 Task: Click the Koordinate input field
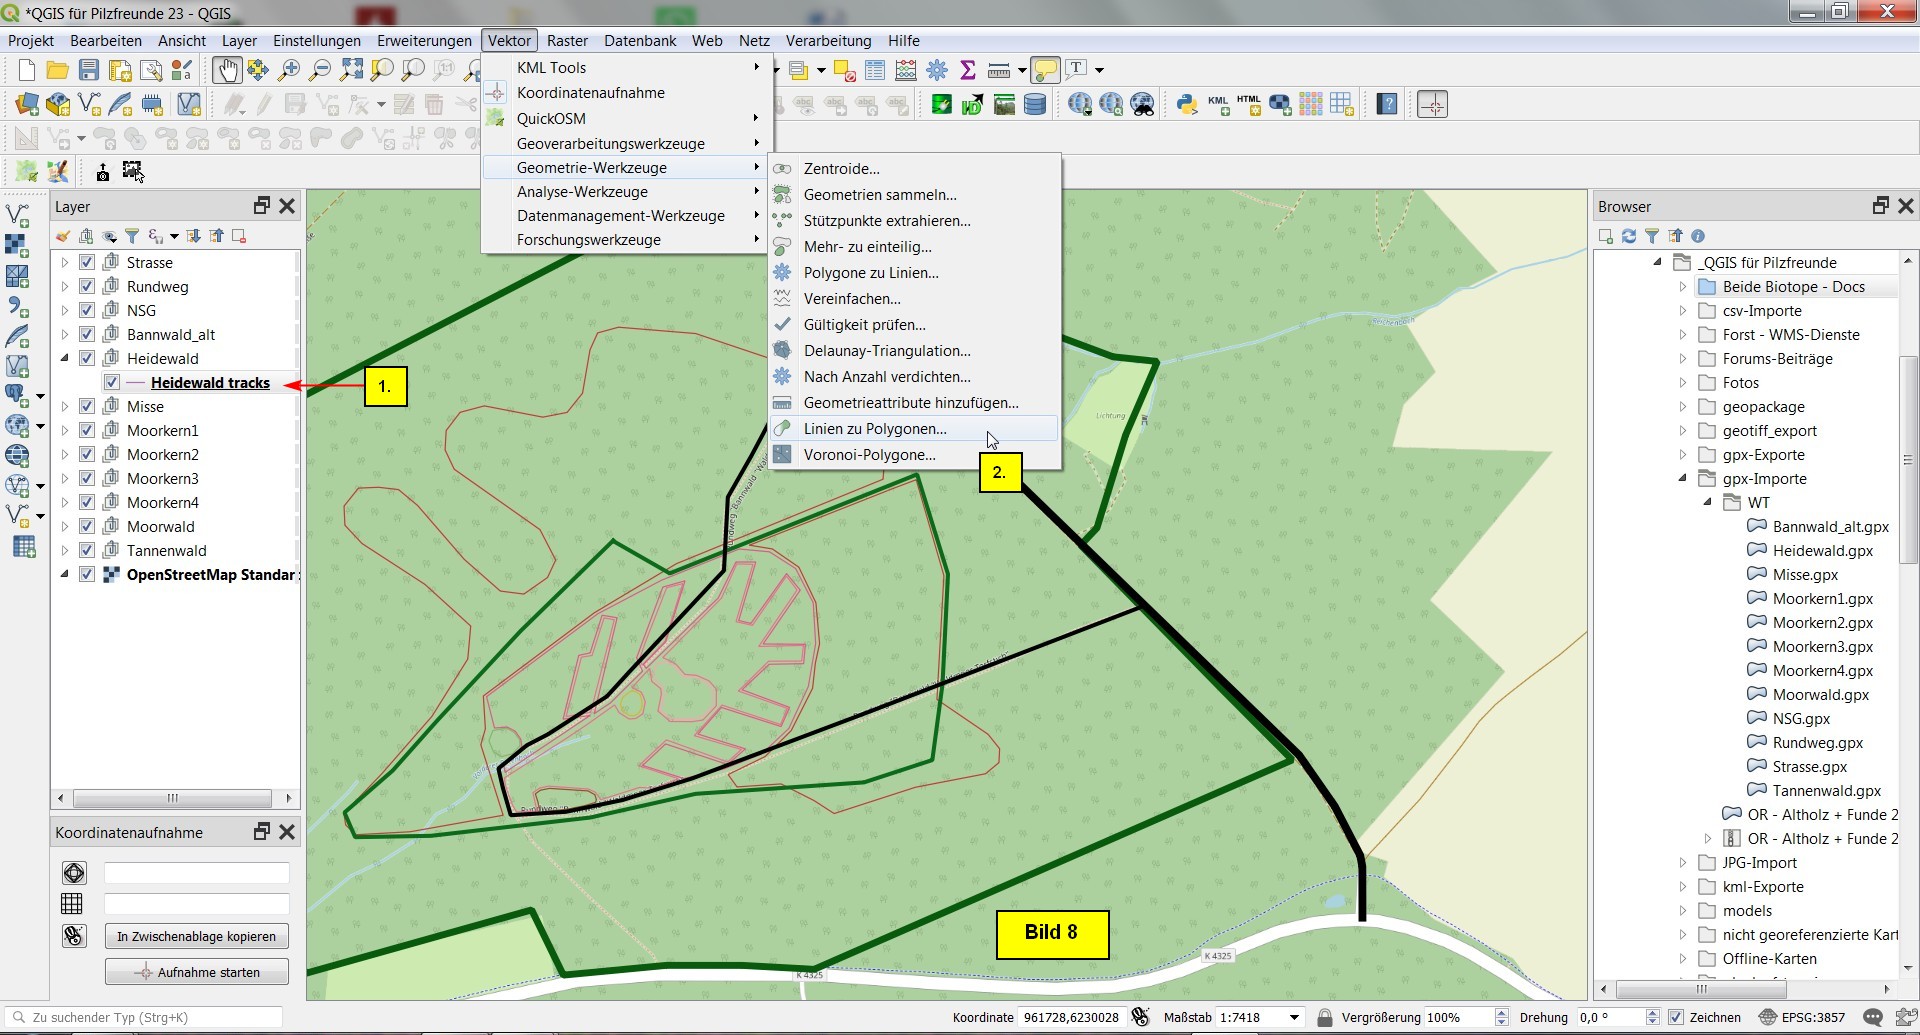coord(1071,1018)
